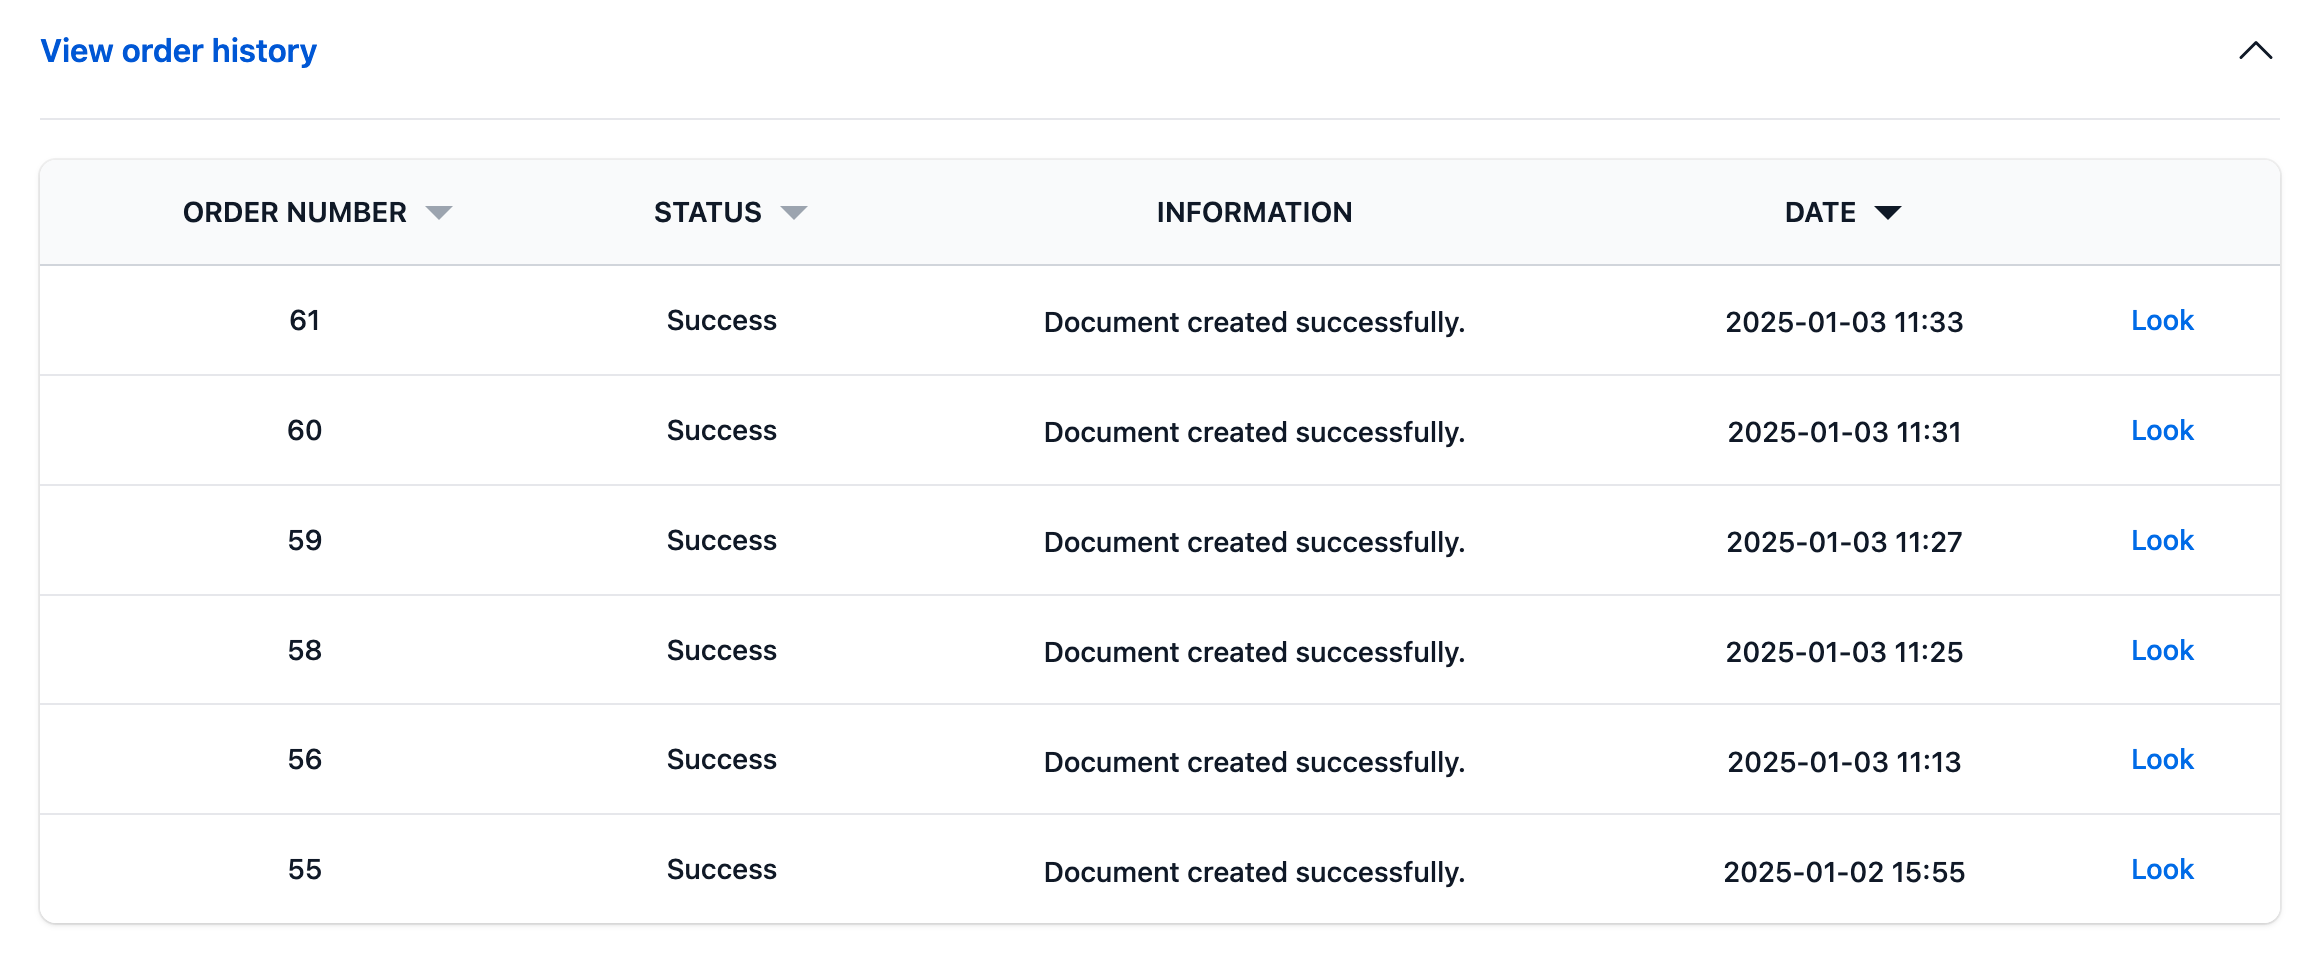2306x966 pixels.
Task: Click Success status of order 60
Action: click(x=721, y=431)
